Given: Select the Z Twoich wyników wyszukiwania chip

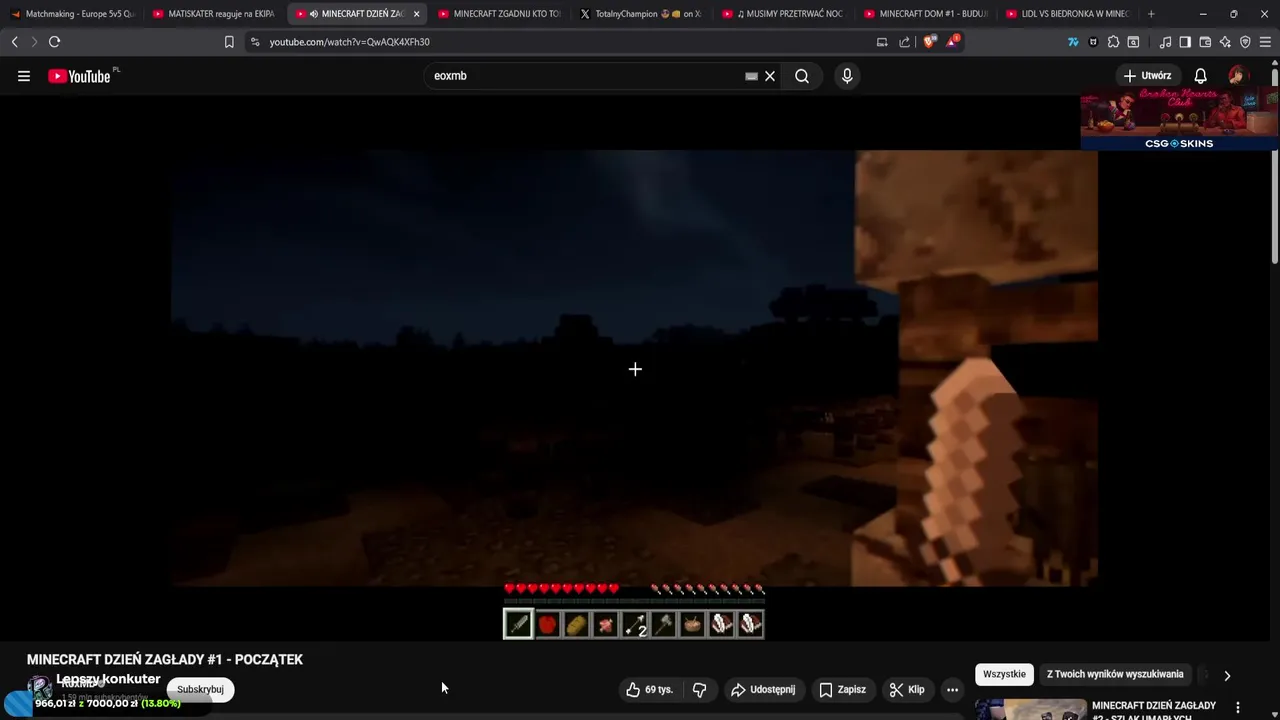Looking at the screenshot, I should [x=1115, y=674].
